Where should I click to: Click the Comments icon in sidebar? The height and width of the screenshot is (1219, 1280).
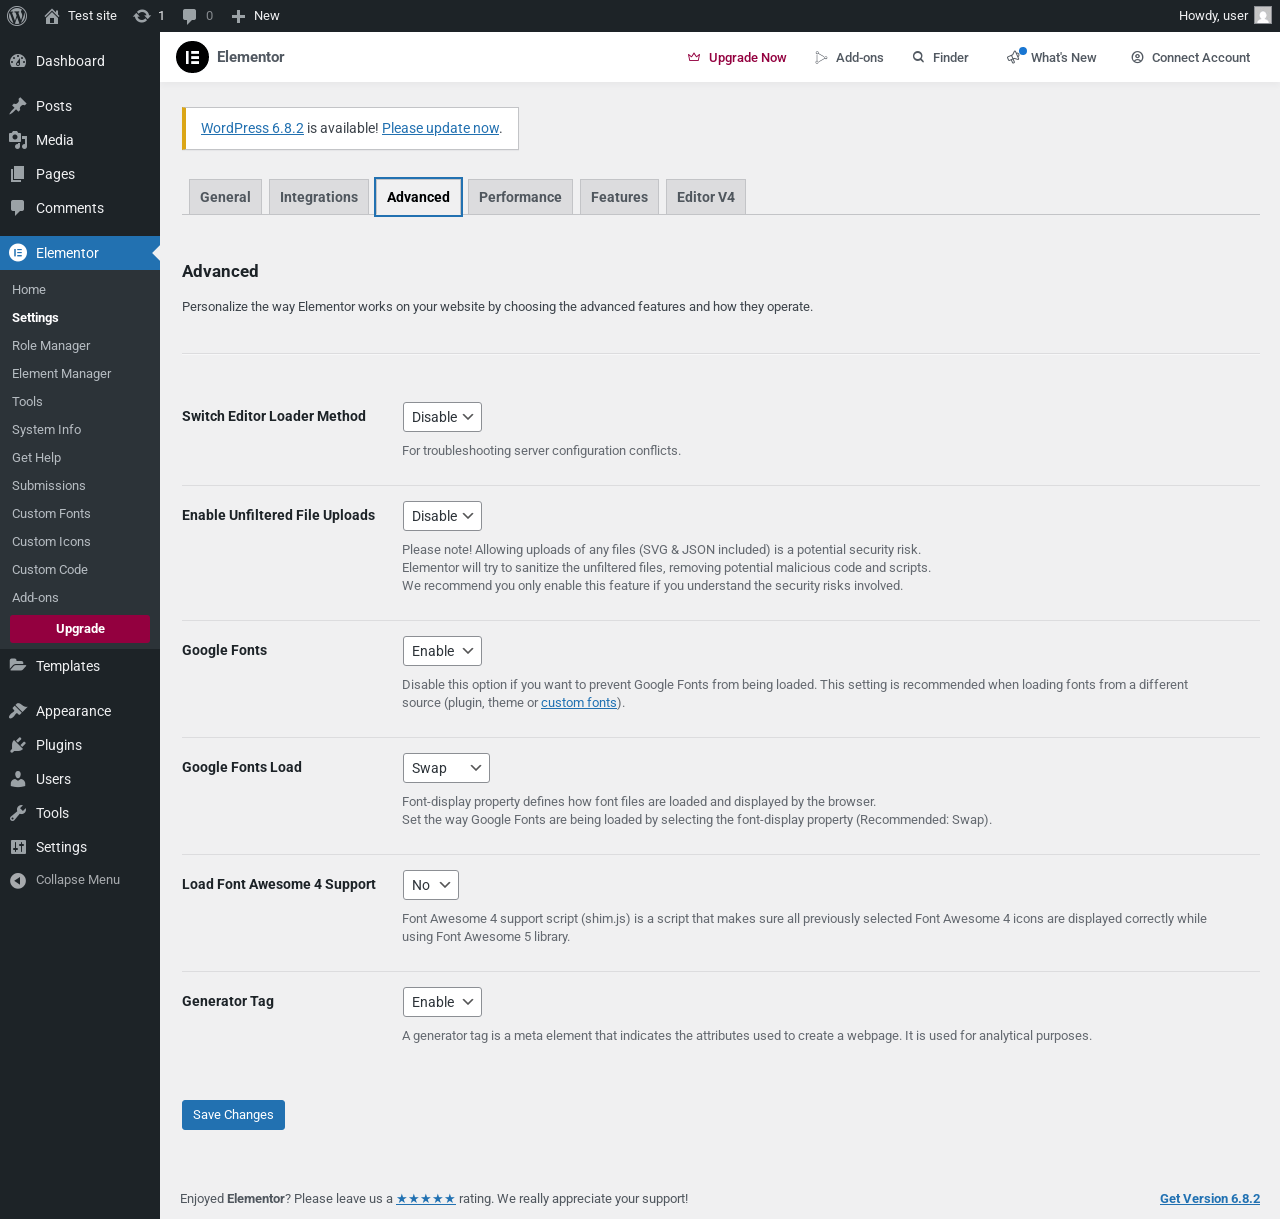18,208
